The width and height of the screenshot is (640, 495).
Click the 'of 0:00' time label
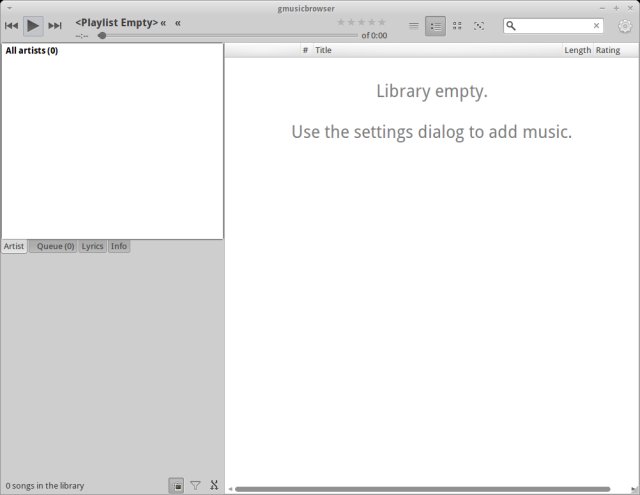click(374, 36)
